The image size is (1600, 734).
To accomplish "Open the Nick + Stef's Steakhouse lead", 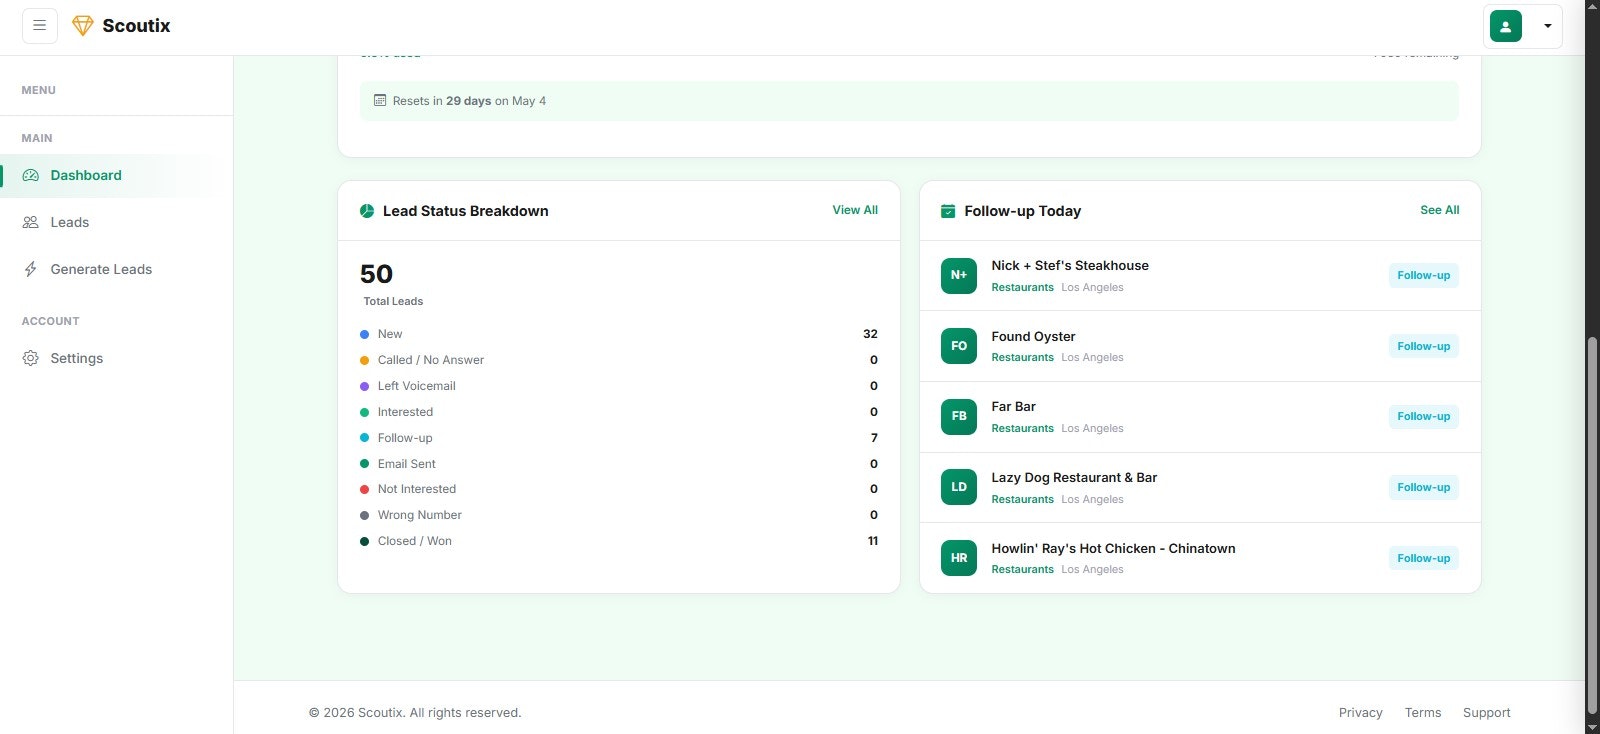I will (x=1070, y=265).
